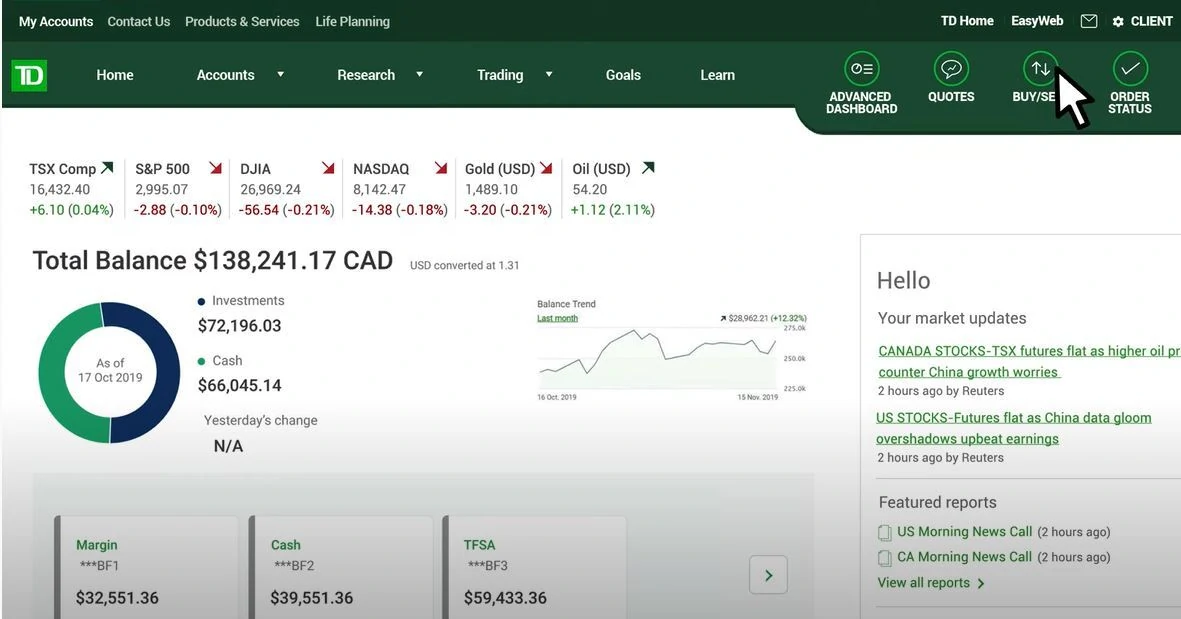The height and width of the screenshot is (619, 1181).
Task: Check Order Status checkmark icon
Action: pos(1129,69)
